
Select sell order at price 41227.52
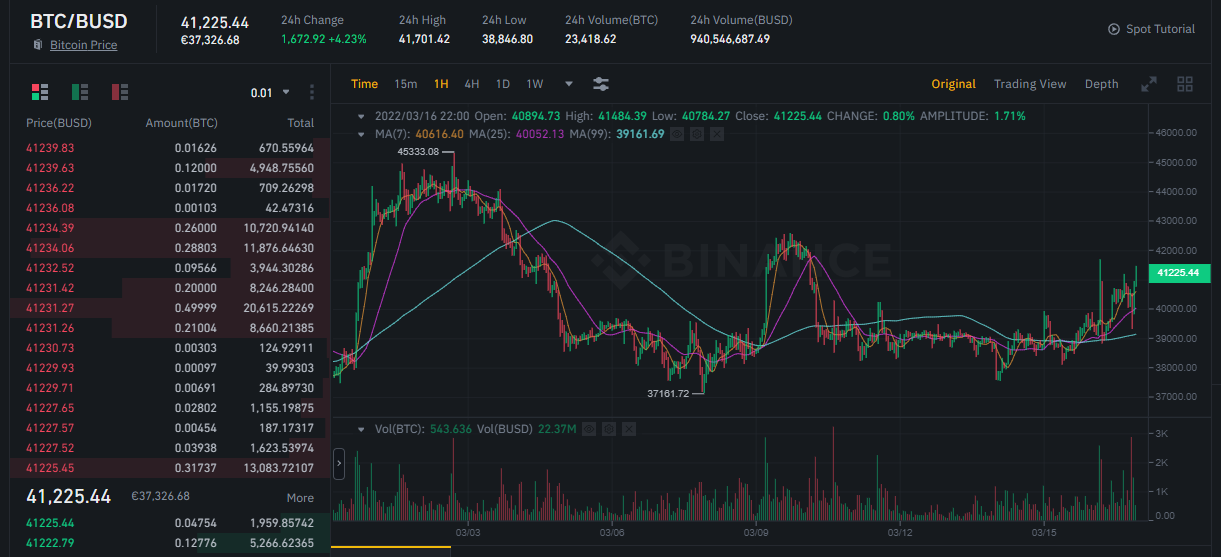(x=169, y=448)
